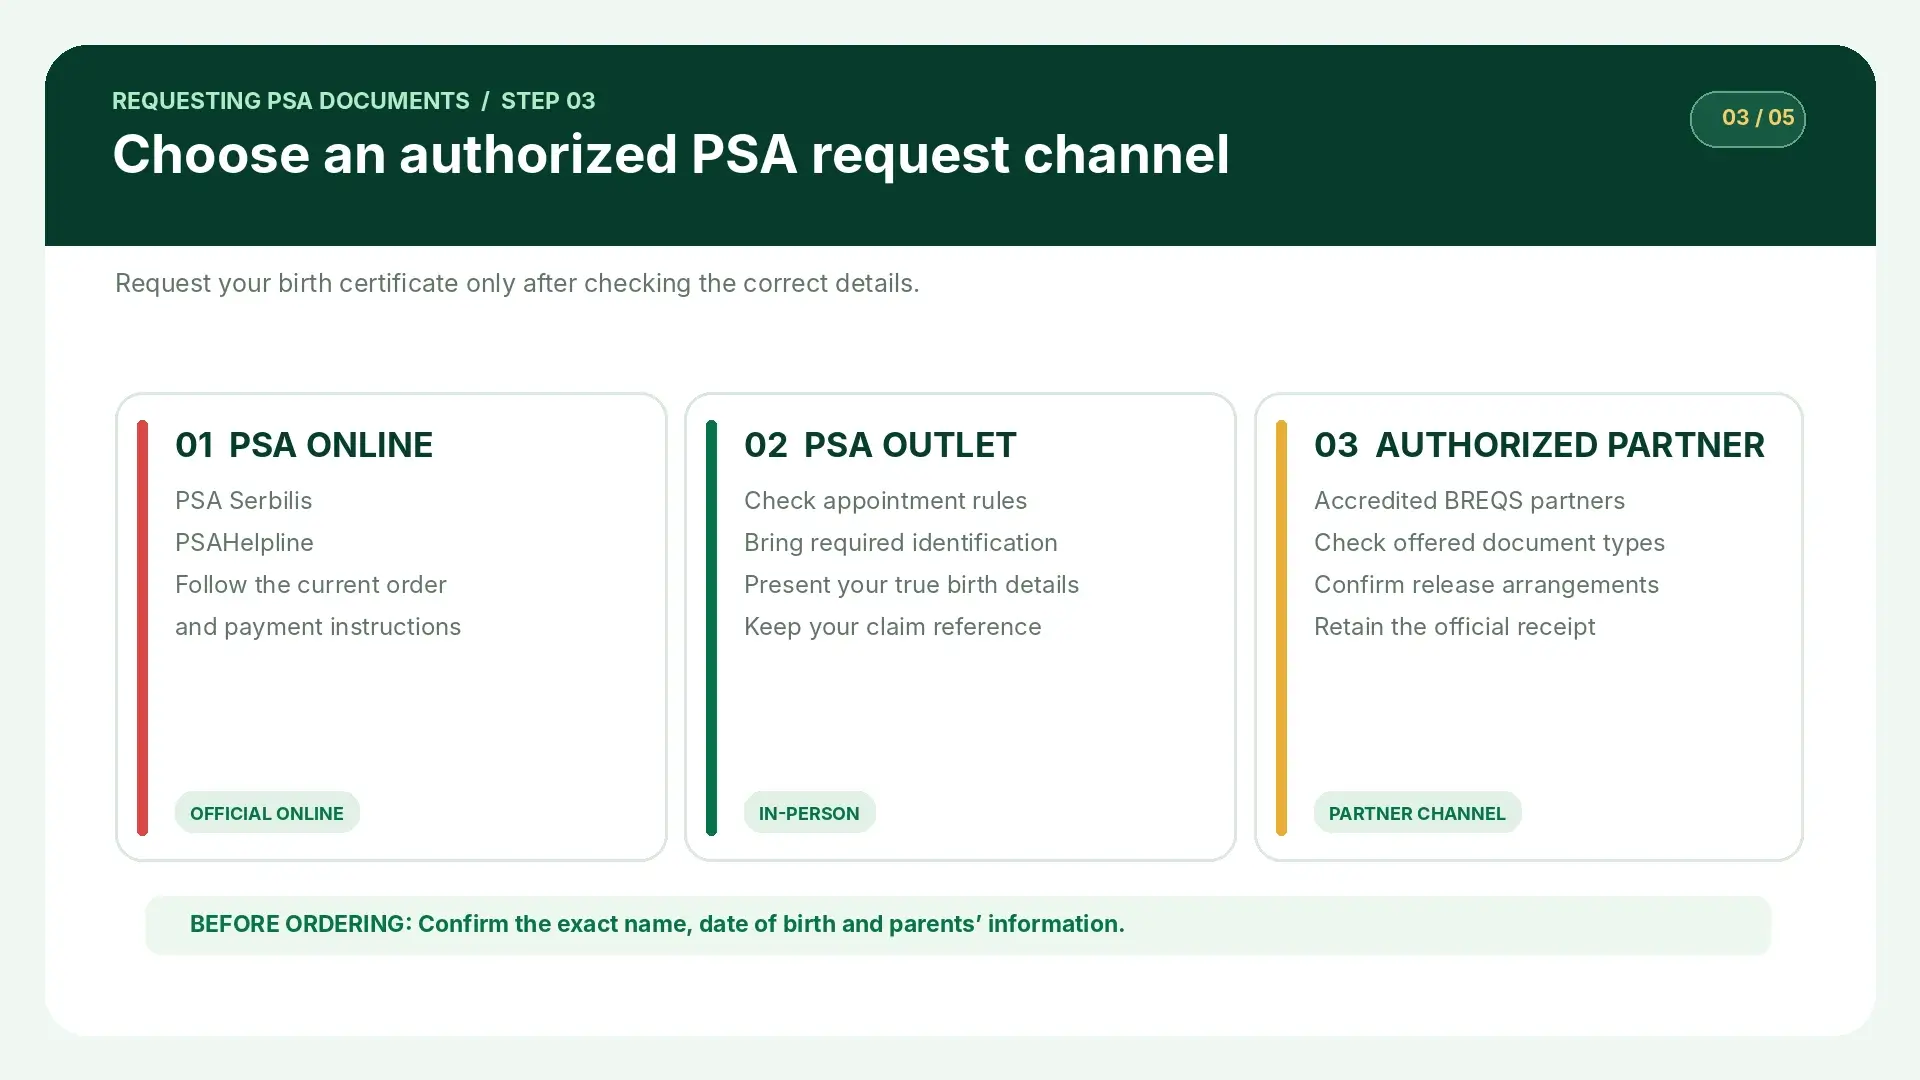Click the red accent bar on PSA Online card
This screenshot has height=1080, width=1920.
click(x=142, y=627)
